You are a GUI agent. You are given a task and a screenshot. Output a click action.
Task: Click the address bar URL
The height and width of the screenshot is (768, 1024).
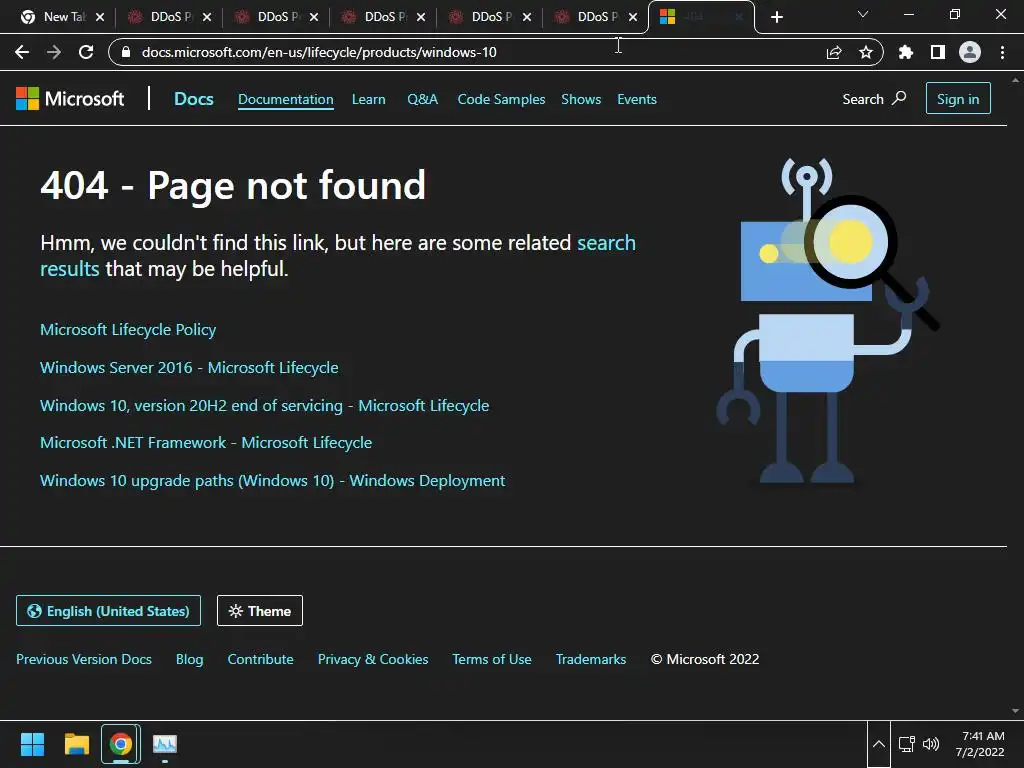point(319,52)
